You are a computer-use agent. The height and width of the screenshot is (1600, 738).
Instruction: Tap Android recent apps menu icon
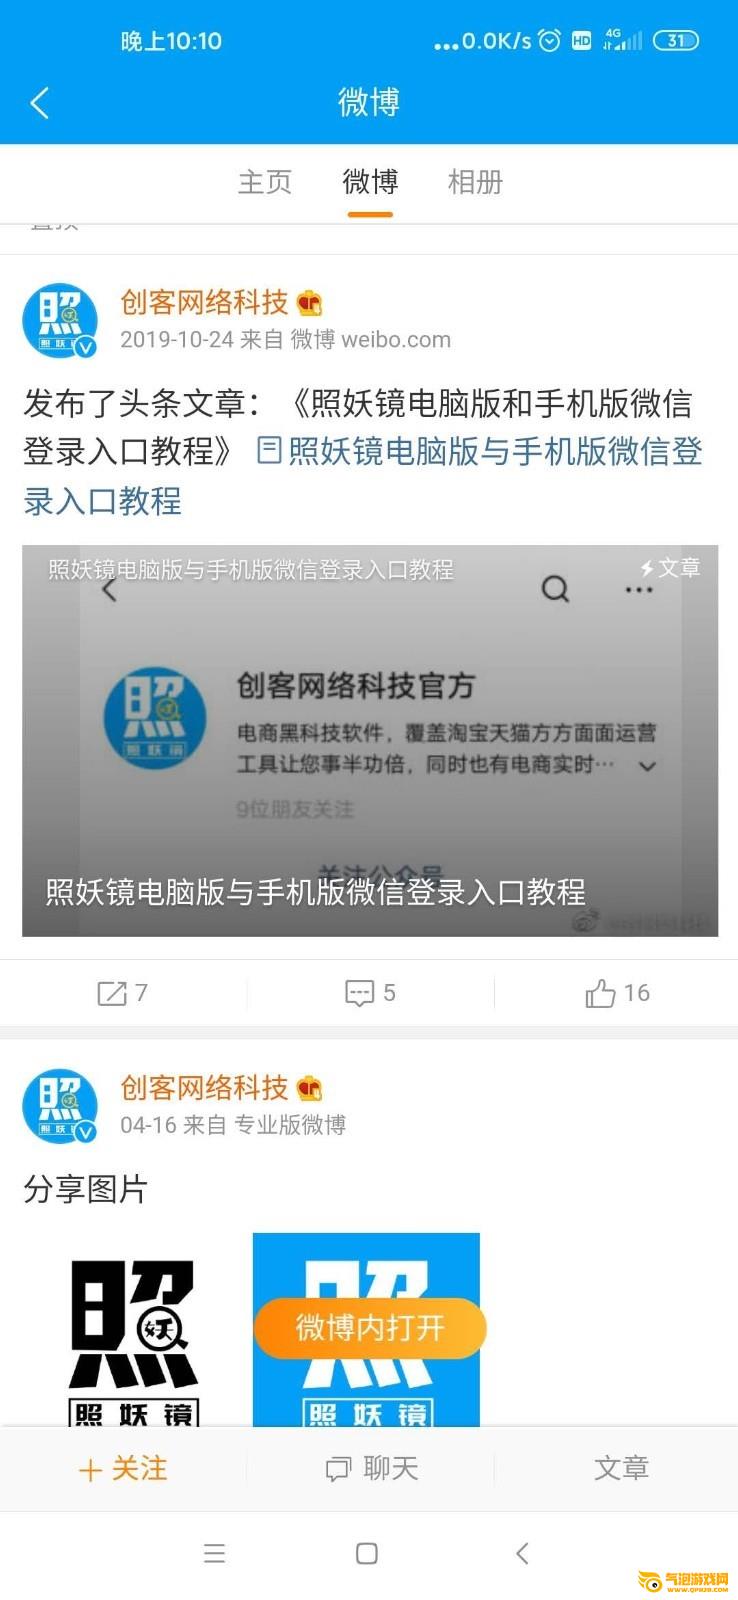[x=214, y=1553]
